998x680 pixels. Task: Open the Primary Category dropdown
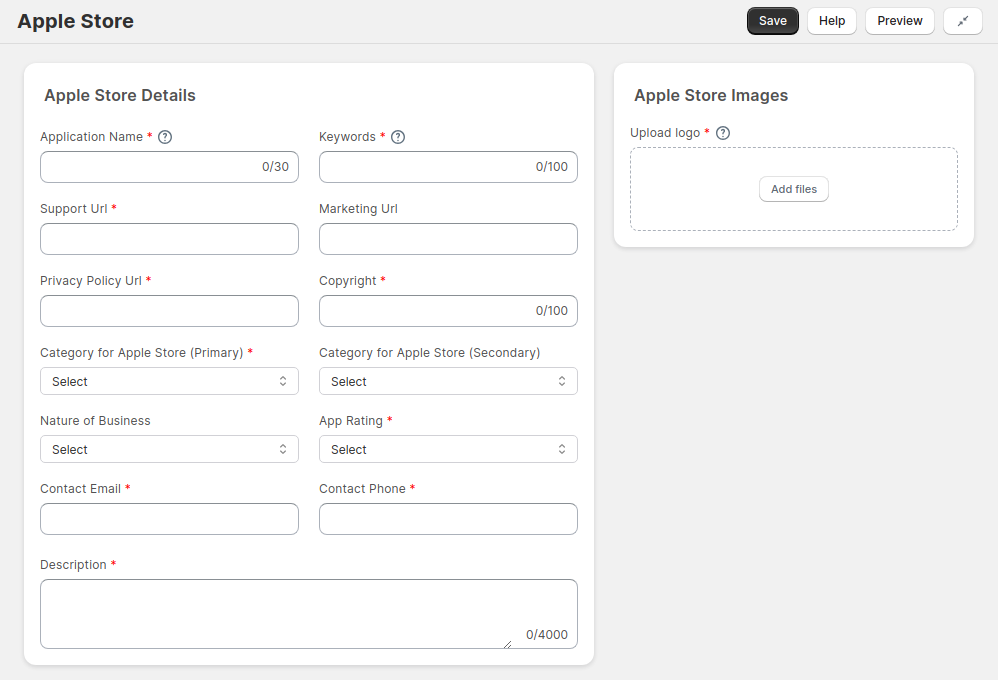[169, 381]
